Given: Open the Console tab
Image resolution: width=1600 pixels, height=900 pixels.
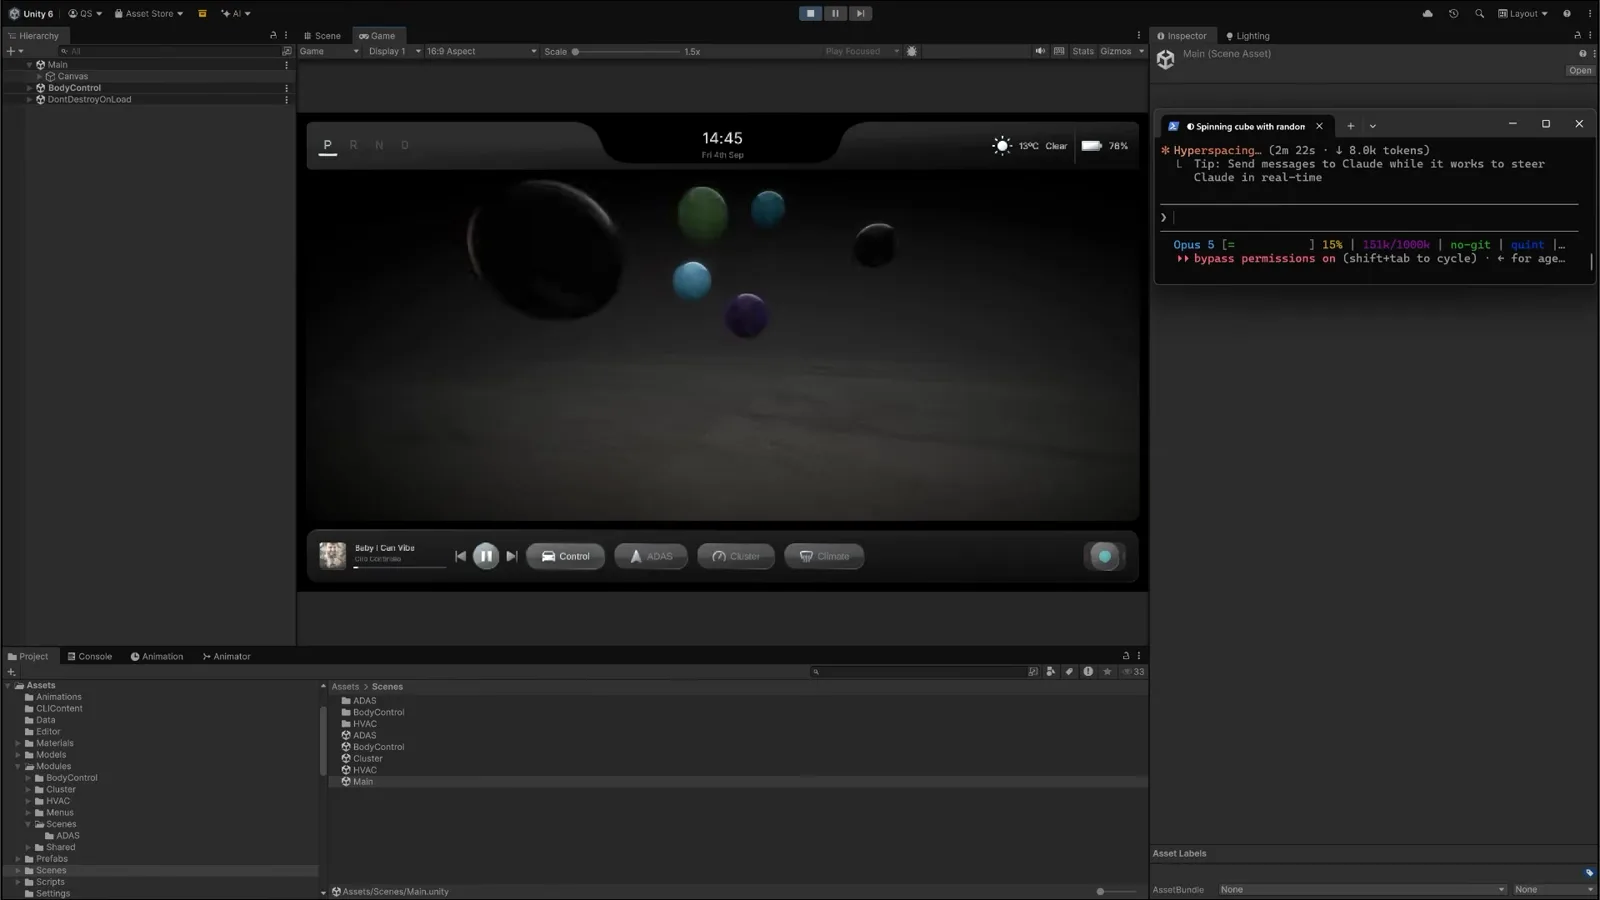Looking at the screenshot, I should [89, 656].
